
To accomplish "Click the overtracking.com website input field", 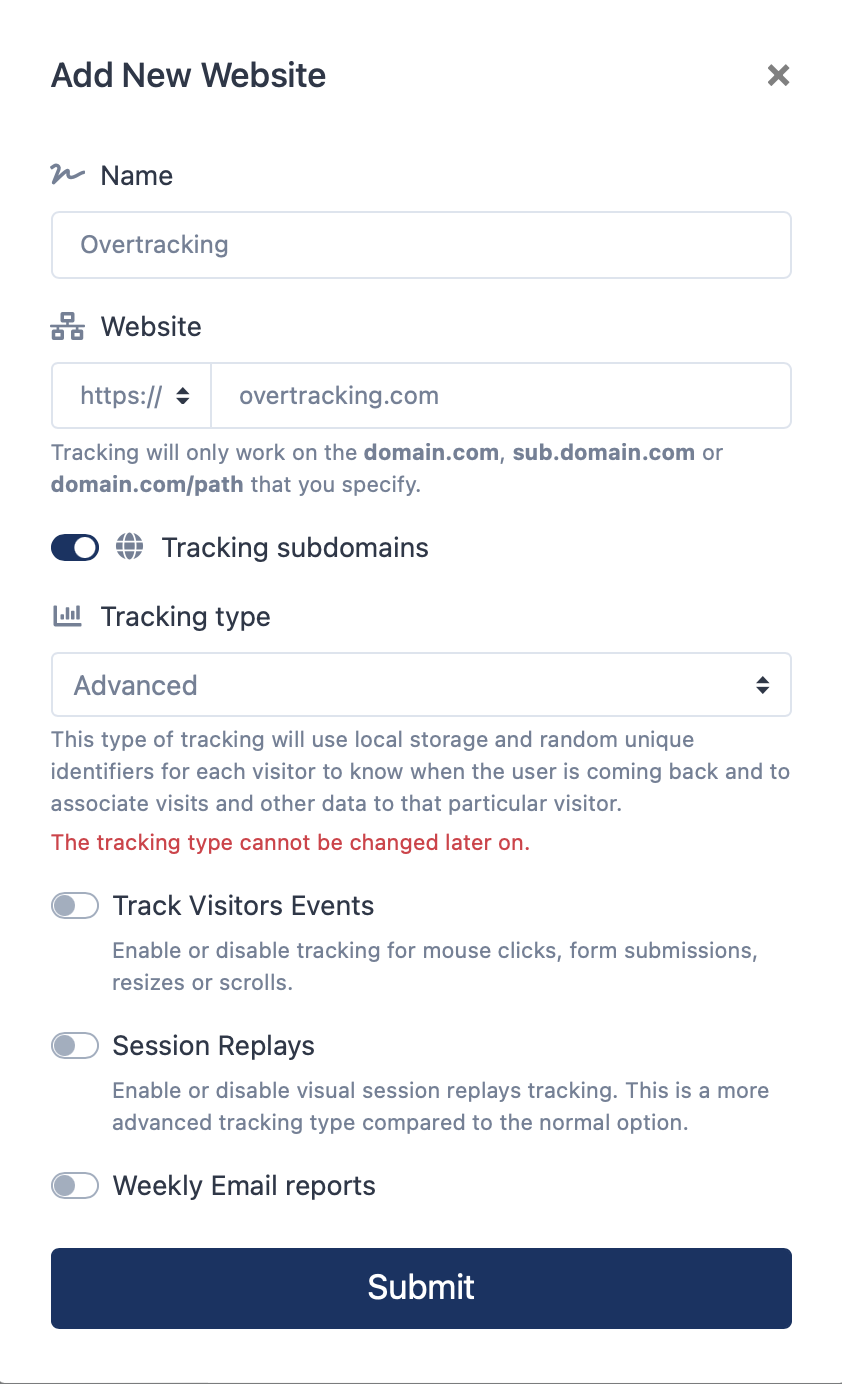I will coord(502,396).
